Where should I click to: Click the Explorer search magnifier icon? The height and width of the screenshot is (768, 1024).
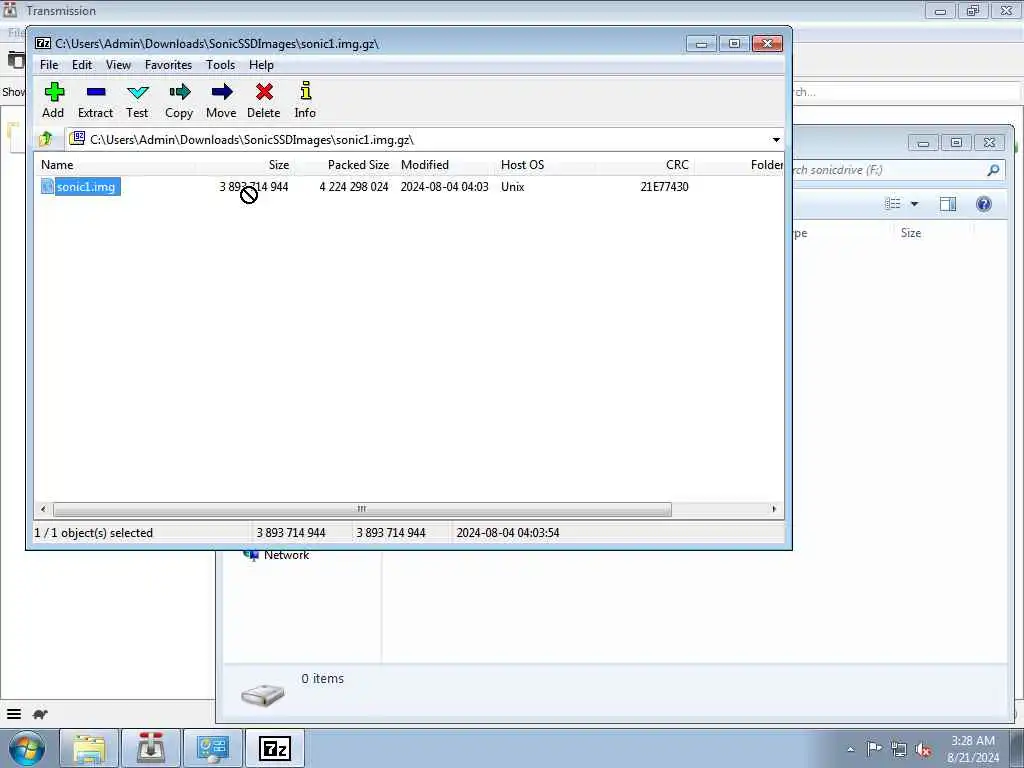[993, 170]
